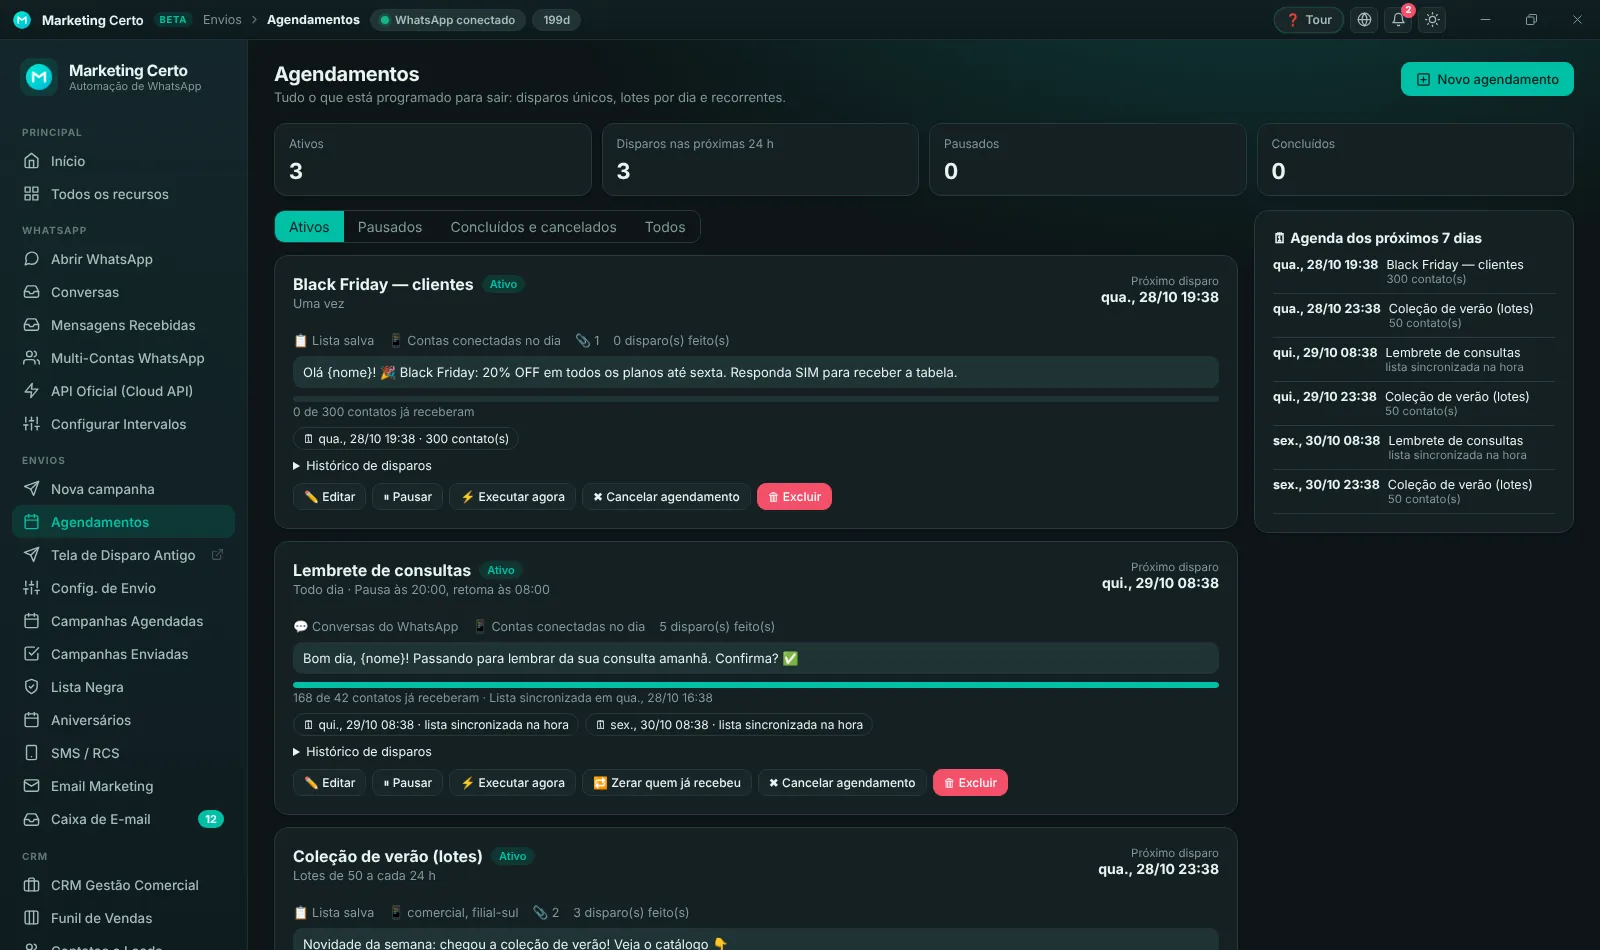
Task: Switch to the Ativos tab
Action: (309, 227)
